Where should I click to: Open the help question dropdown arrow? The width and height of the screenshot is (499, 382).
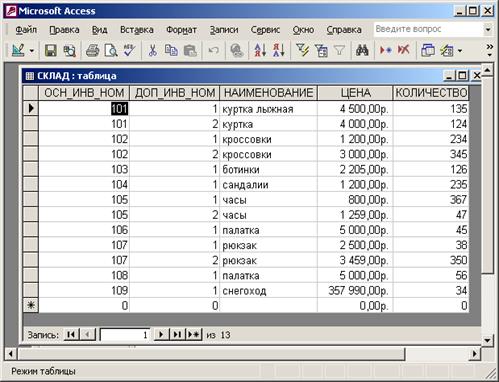pyautogui.click(x=488, y=30)
